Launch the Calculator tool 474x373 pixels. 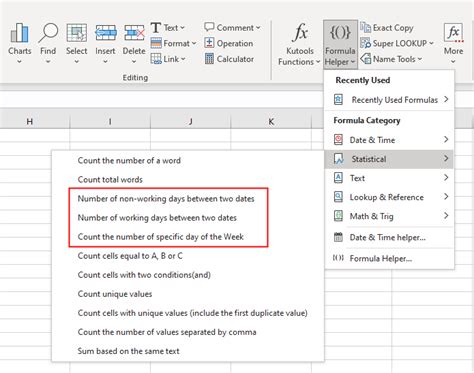[229, 59]
